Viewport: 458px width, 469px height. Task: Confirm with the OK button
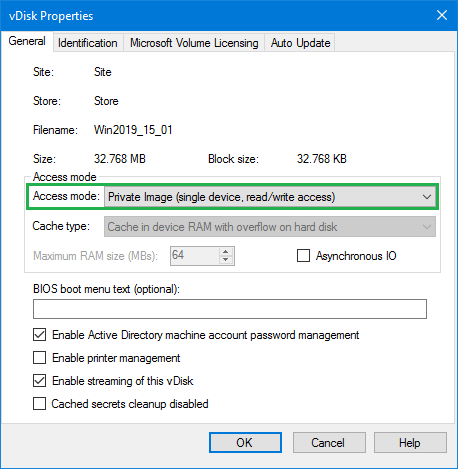point(245,443)
